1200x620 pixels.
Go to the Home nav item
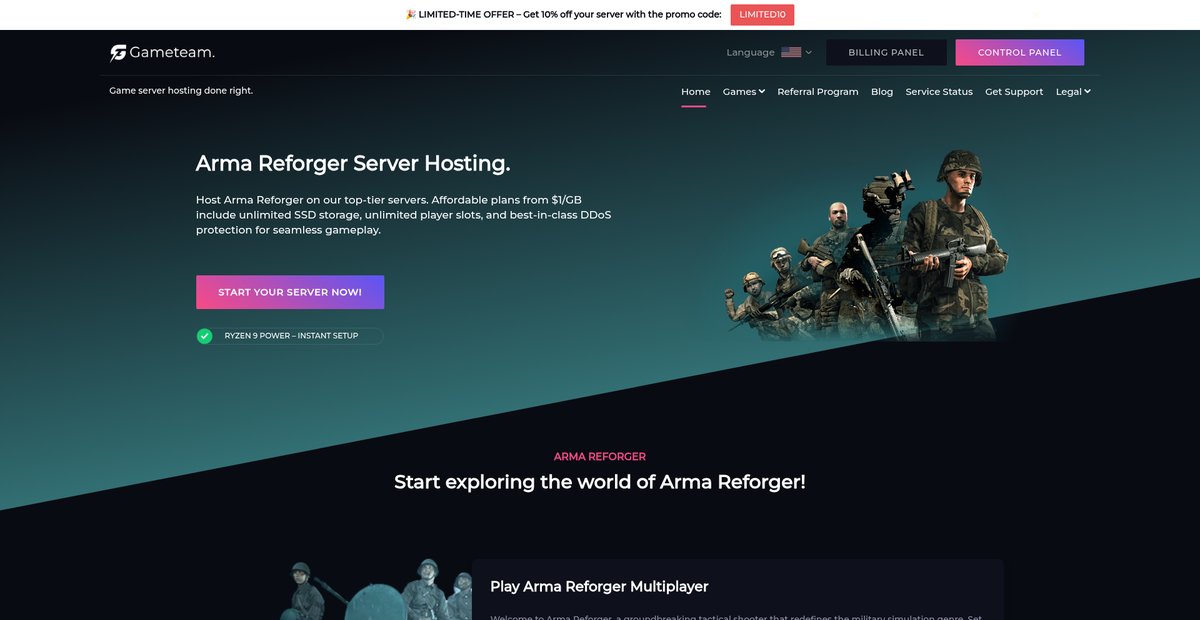(x=696, y=92)
